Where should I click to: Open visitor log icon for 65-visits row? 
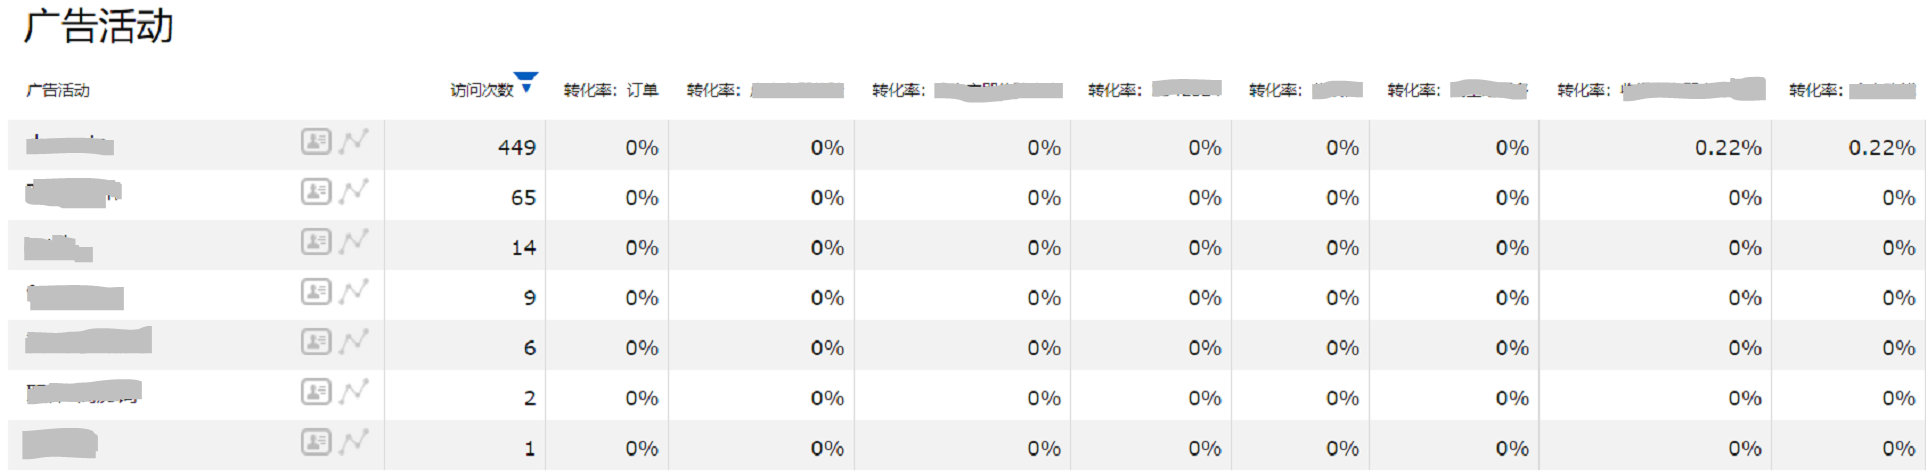point(316,192)
